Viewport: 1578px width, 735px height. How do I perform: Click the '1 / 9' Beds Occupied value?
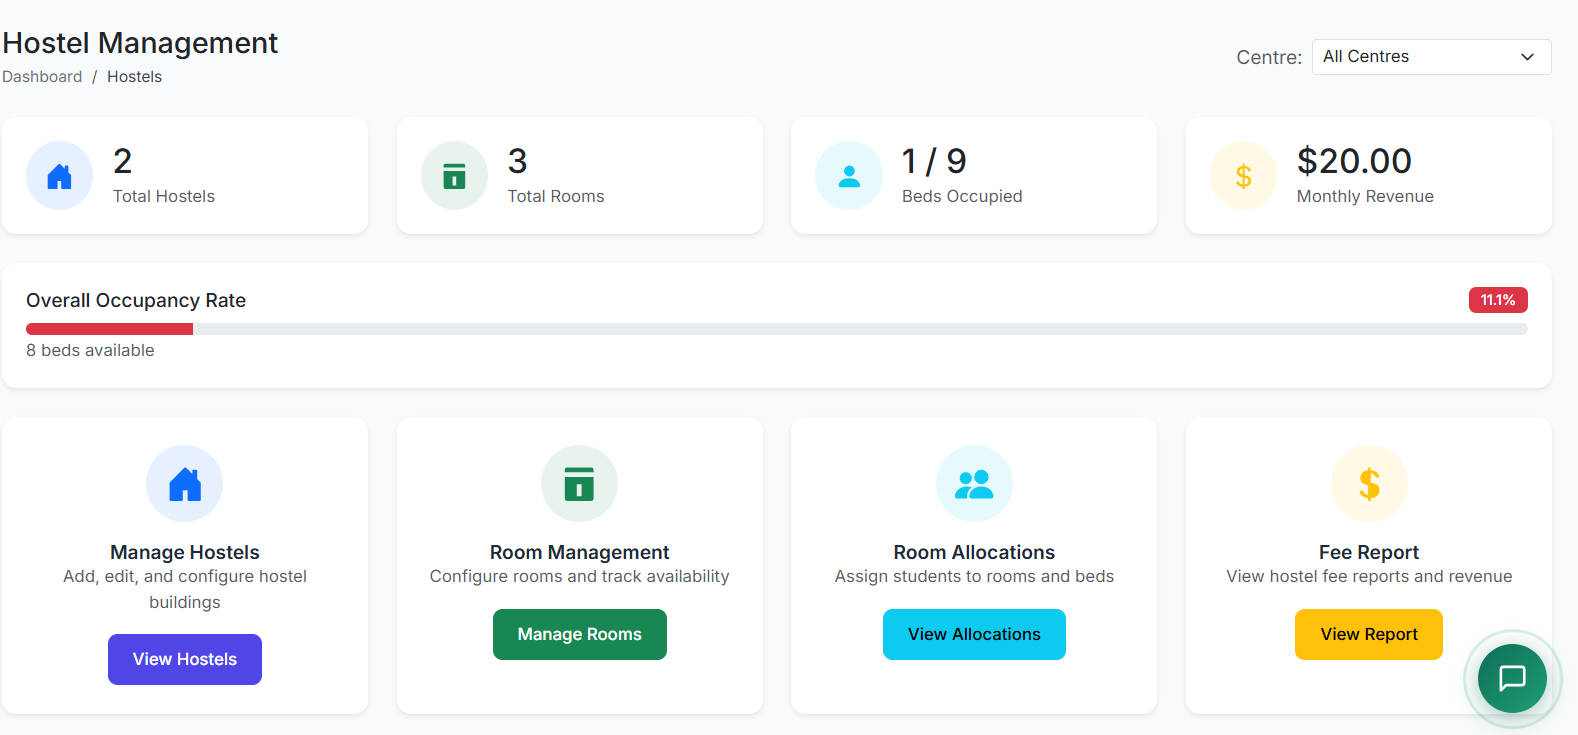(x=934, y=161)
